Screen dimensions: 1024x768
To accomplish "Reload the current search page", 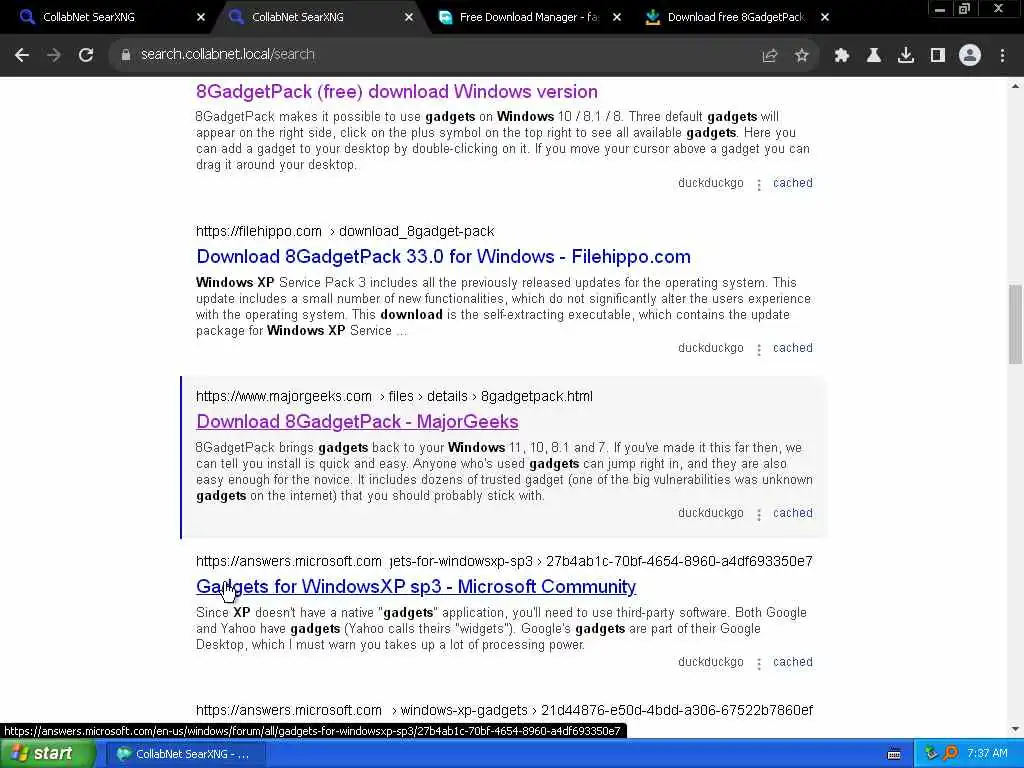I will pos(86,56).
